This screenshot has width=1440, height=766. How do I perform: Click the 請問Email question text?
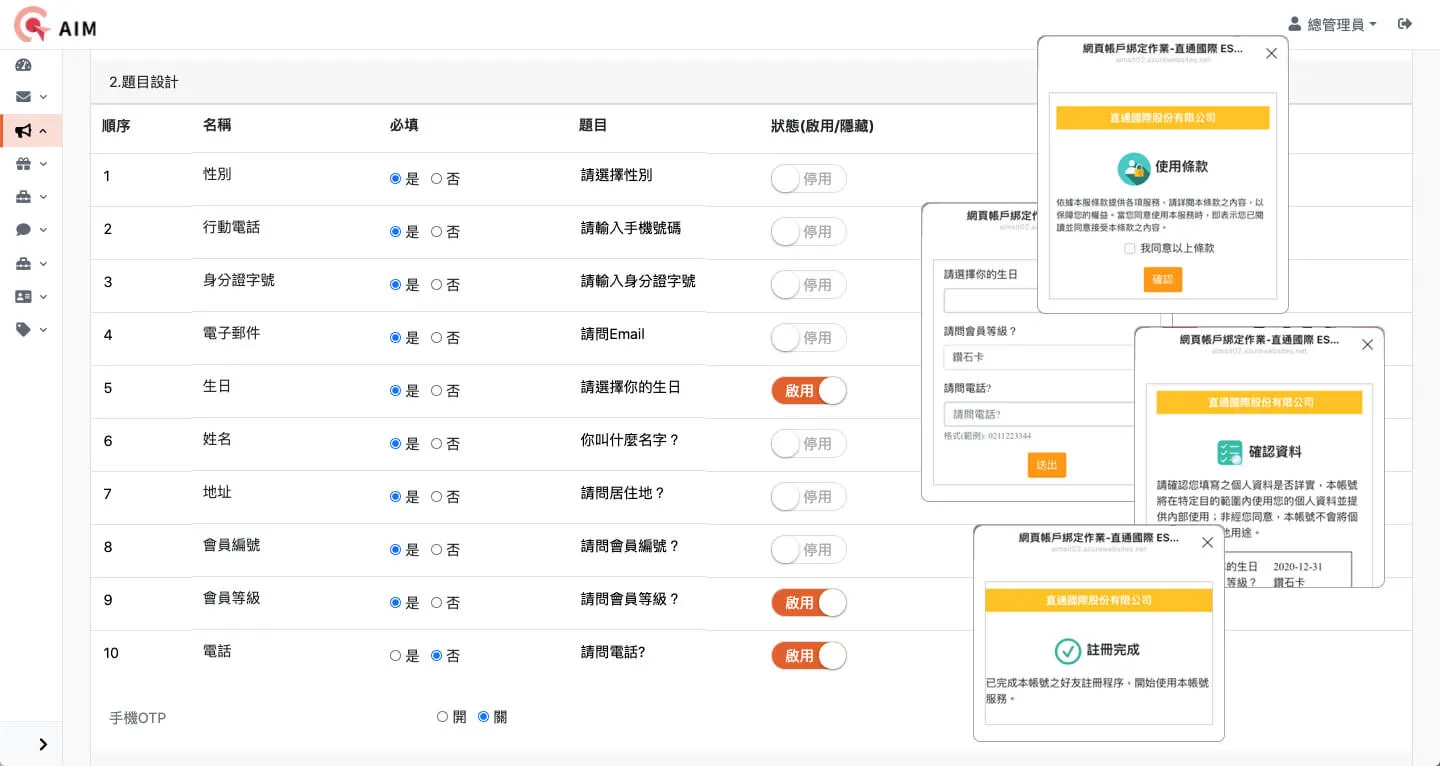tap(613, 334)
